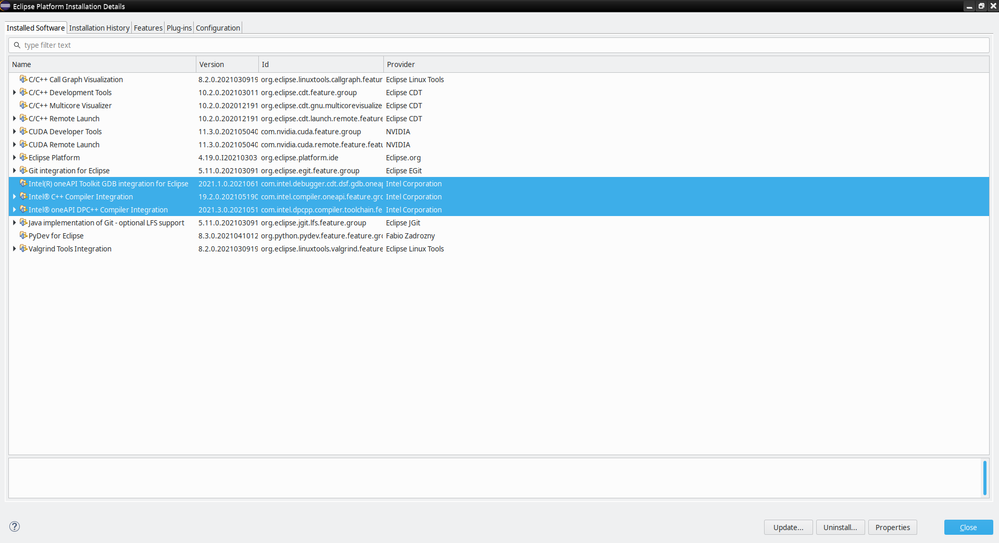999x543 pixels.
Task: Focus the type filter text field
Action: click(x=499, y=45)
